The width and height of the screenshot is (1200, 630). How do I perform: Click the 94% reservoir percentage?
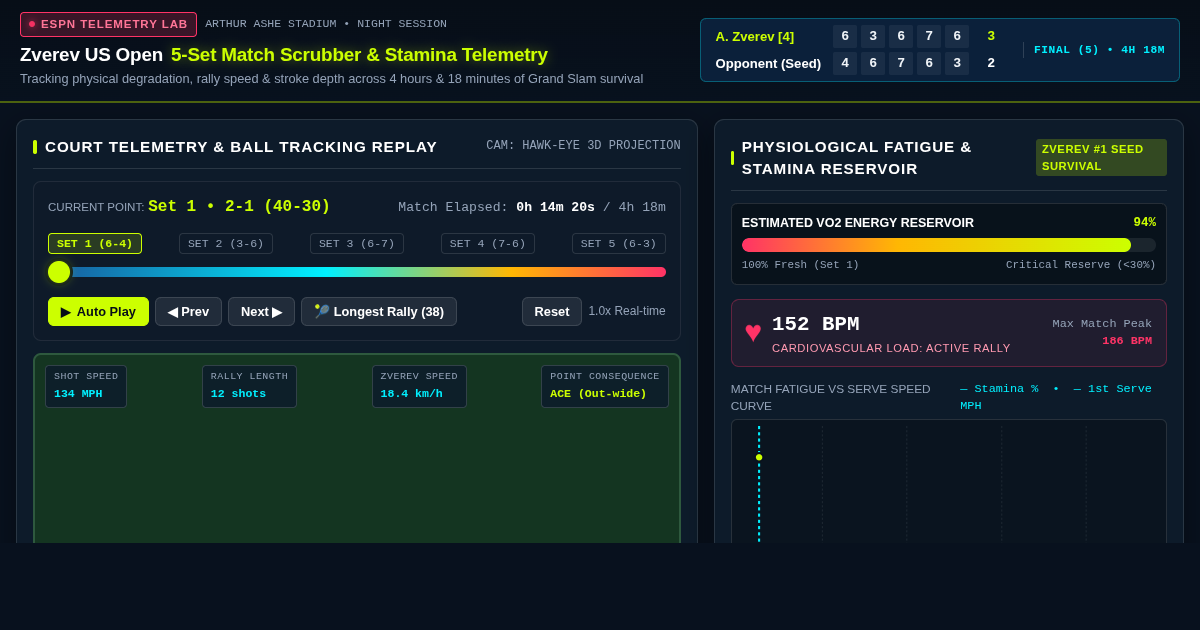pos(1144,222)
